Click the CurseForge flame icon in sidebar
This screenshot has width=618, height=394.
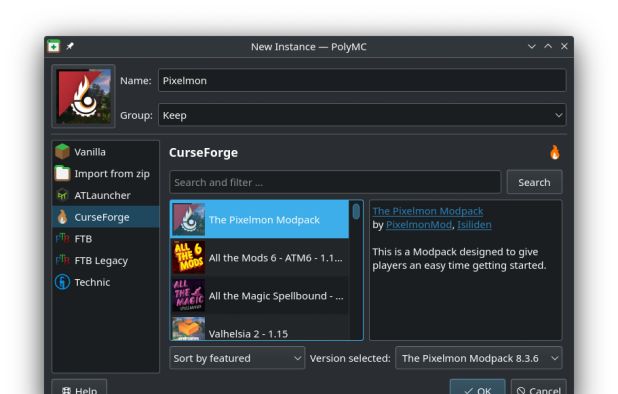pos(62,217)
